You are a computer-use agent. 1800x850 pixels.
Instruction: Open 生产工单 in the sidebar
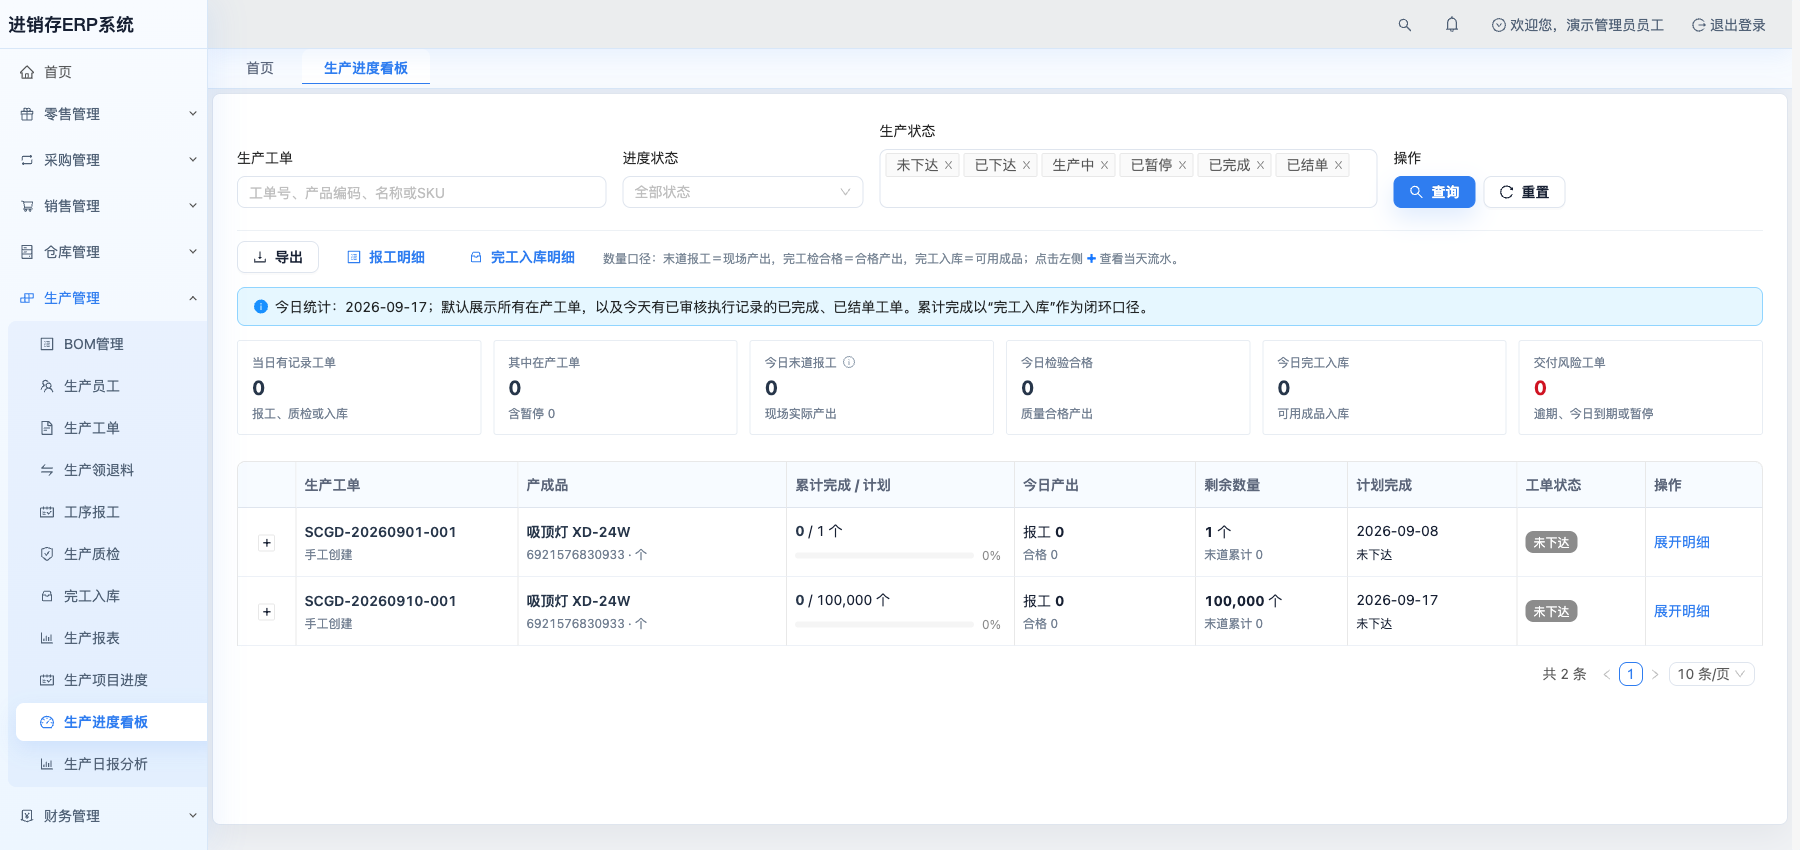112,428
